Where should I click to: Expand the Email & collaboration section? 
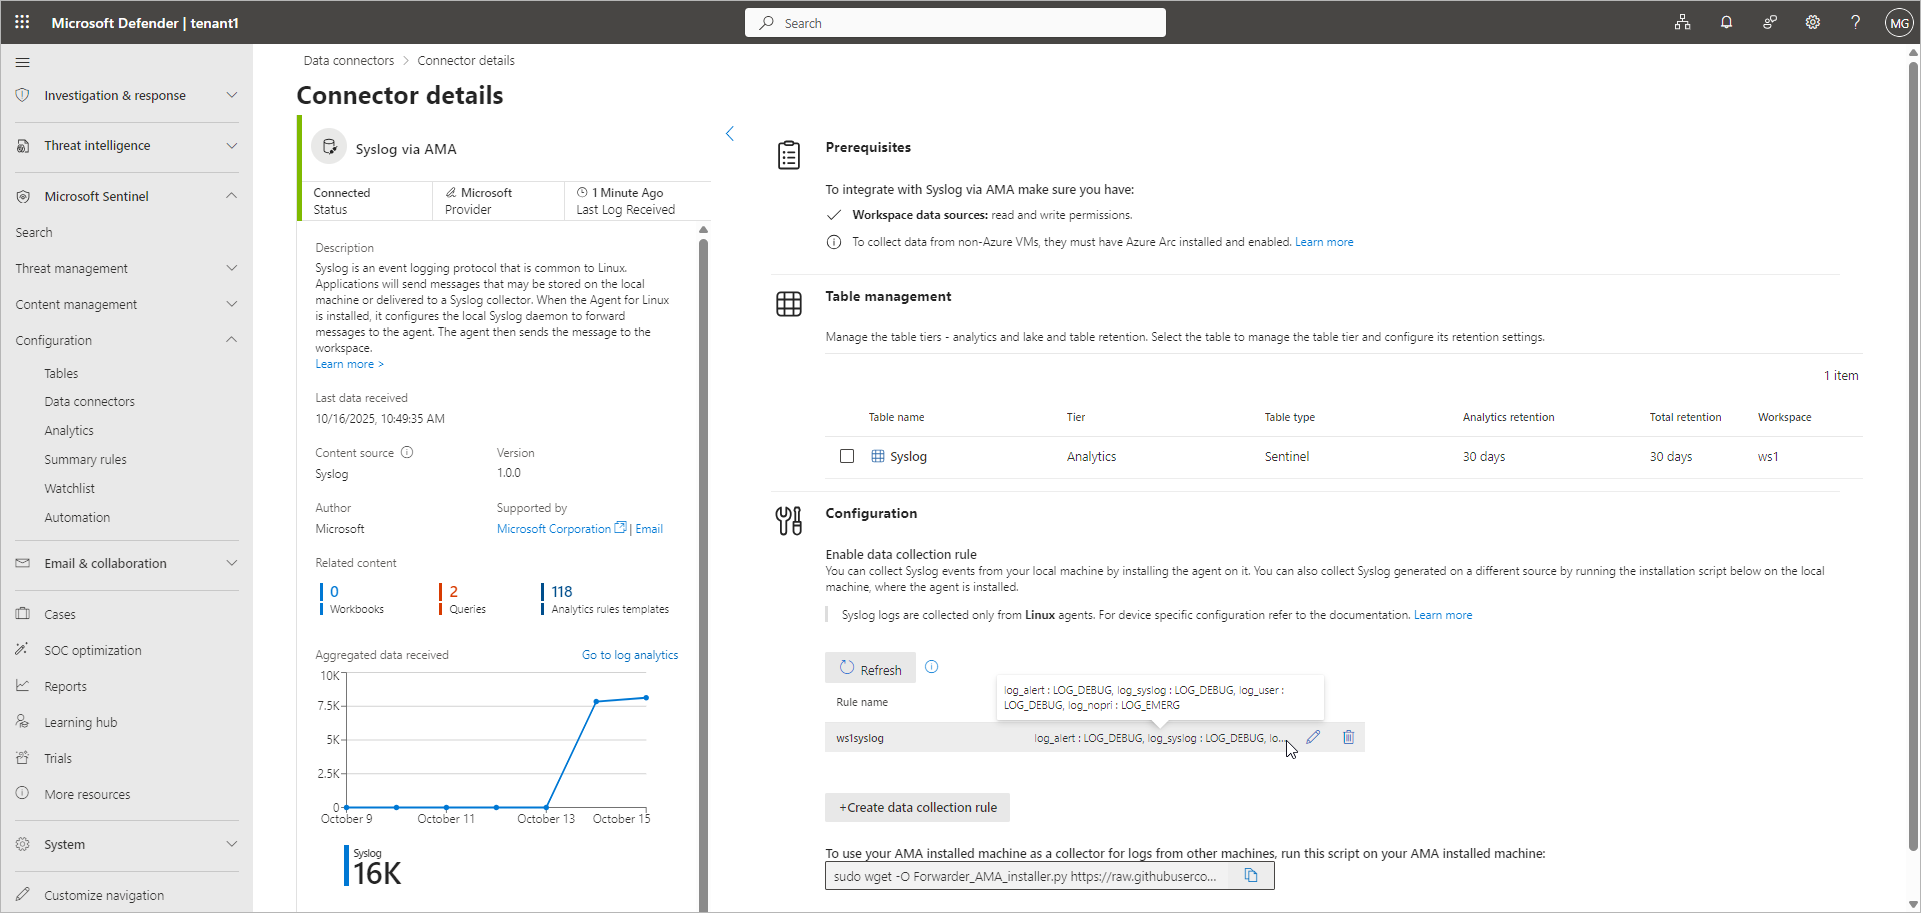pyautogui.click(x=231, y=563)
